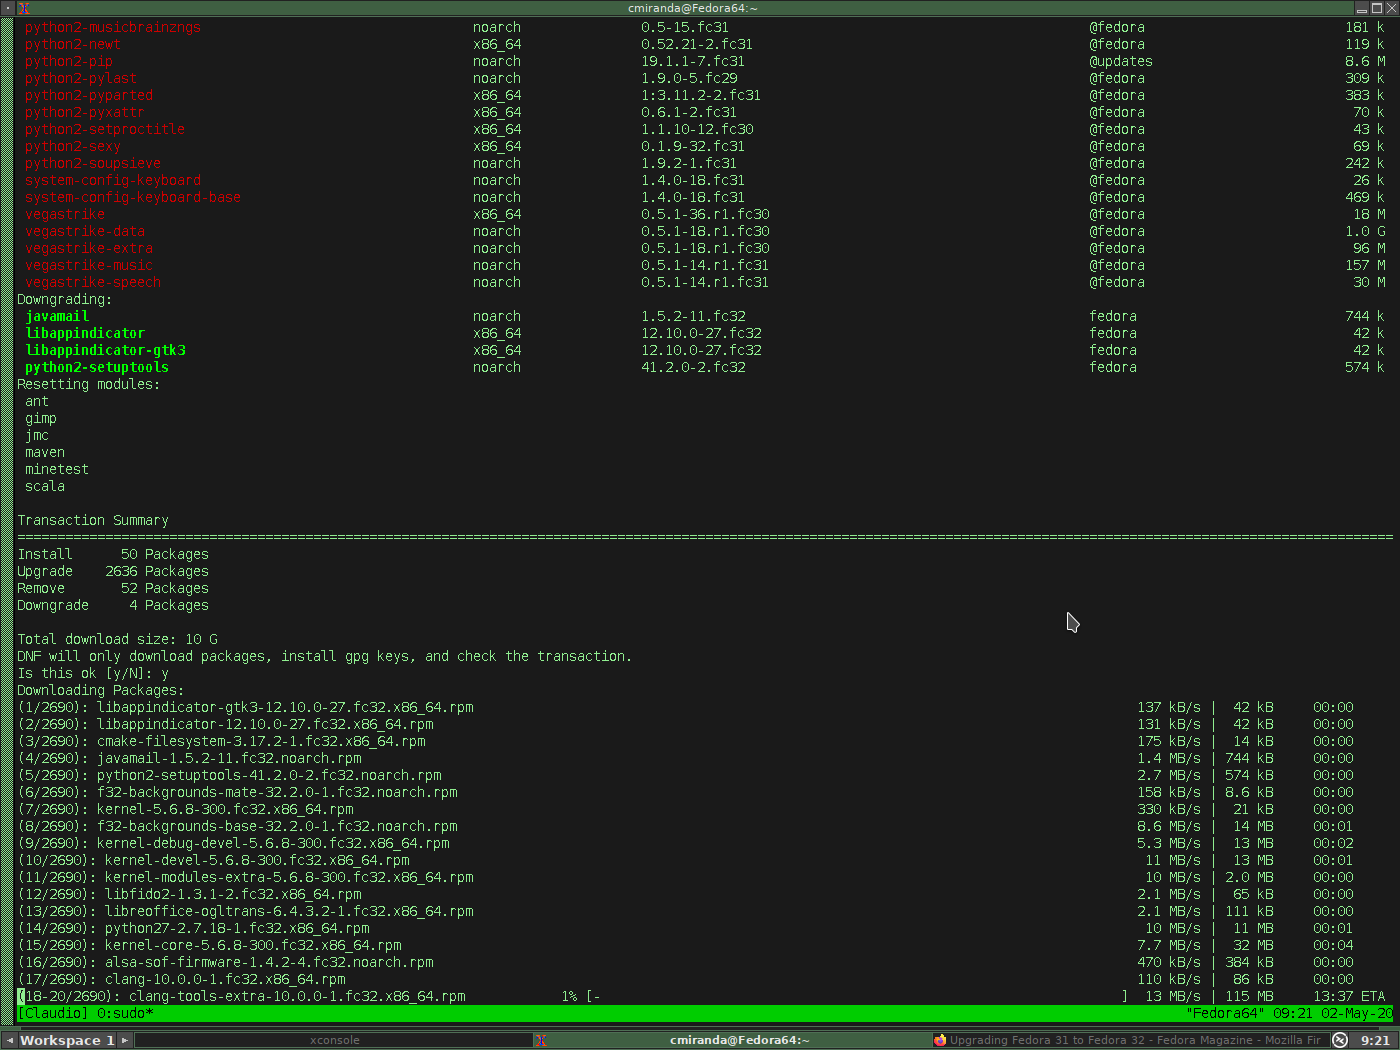Viewport: 1400px width, 1050px height.
Task: Click the taskbar clock showing 9:21
Action: (x=1375, y=1040)
